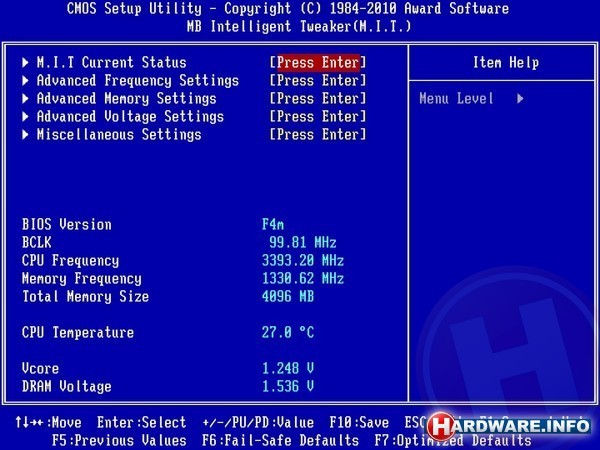Click DRAM Voltage value 1.536 V
Image resolution: width=600 pixels, height=450 pixels.
(x=288, y=386)
